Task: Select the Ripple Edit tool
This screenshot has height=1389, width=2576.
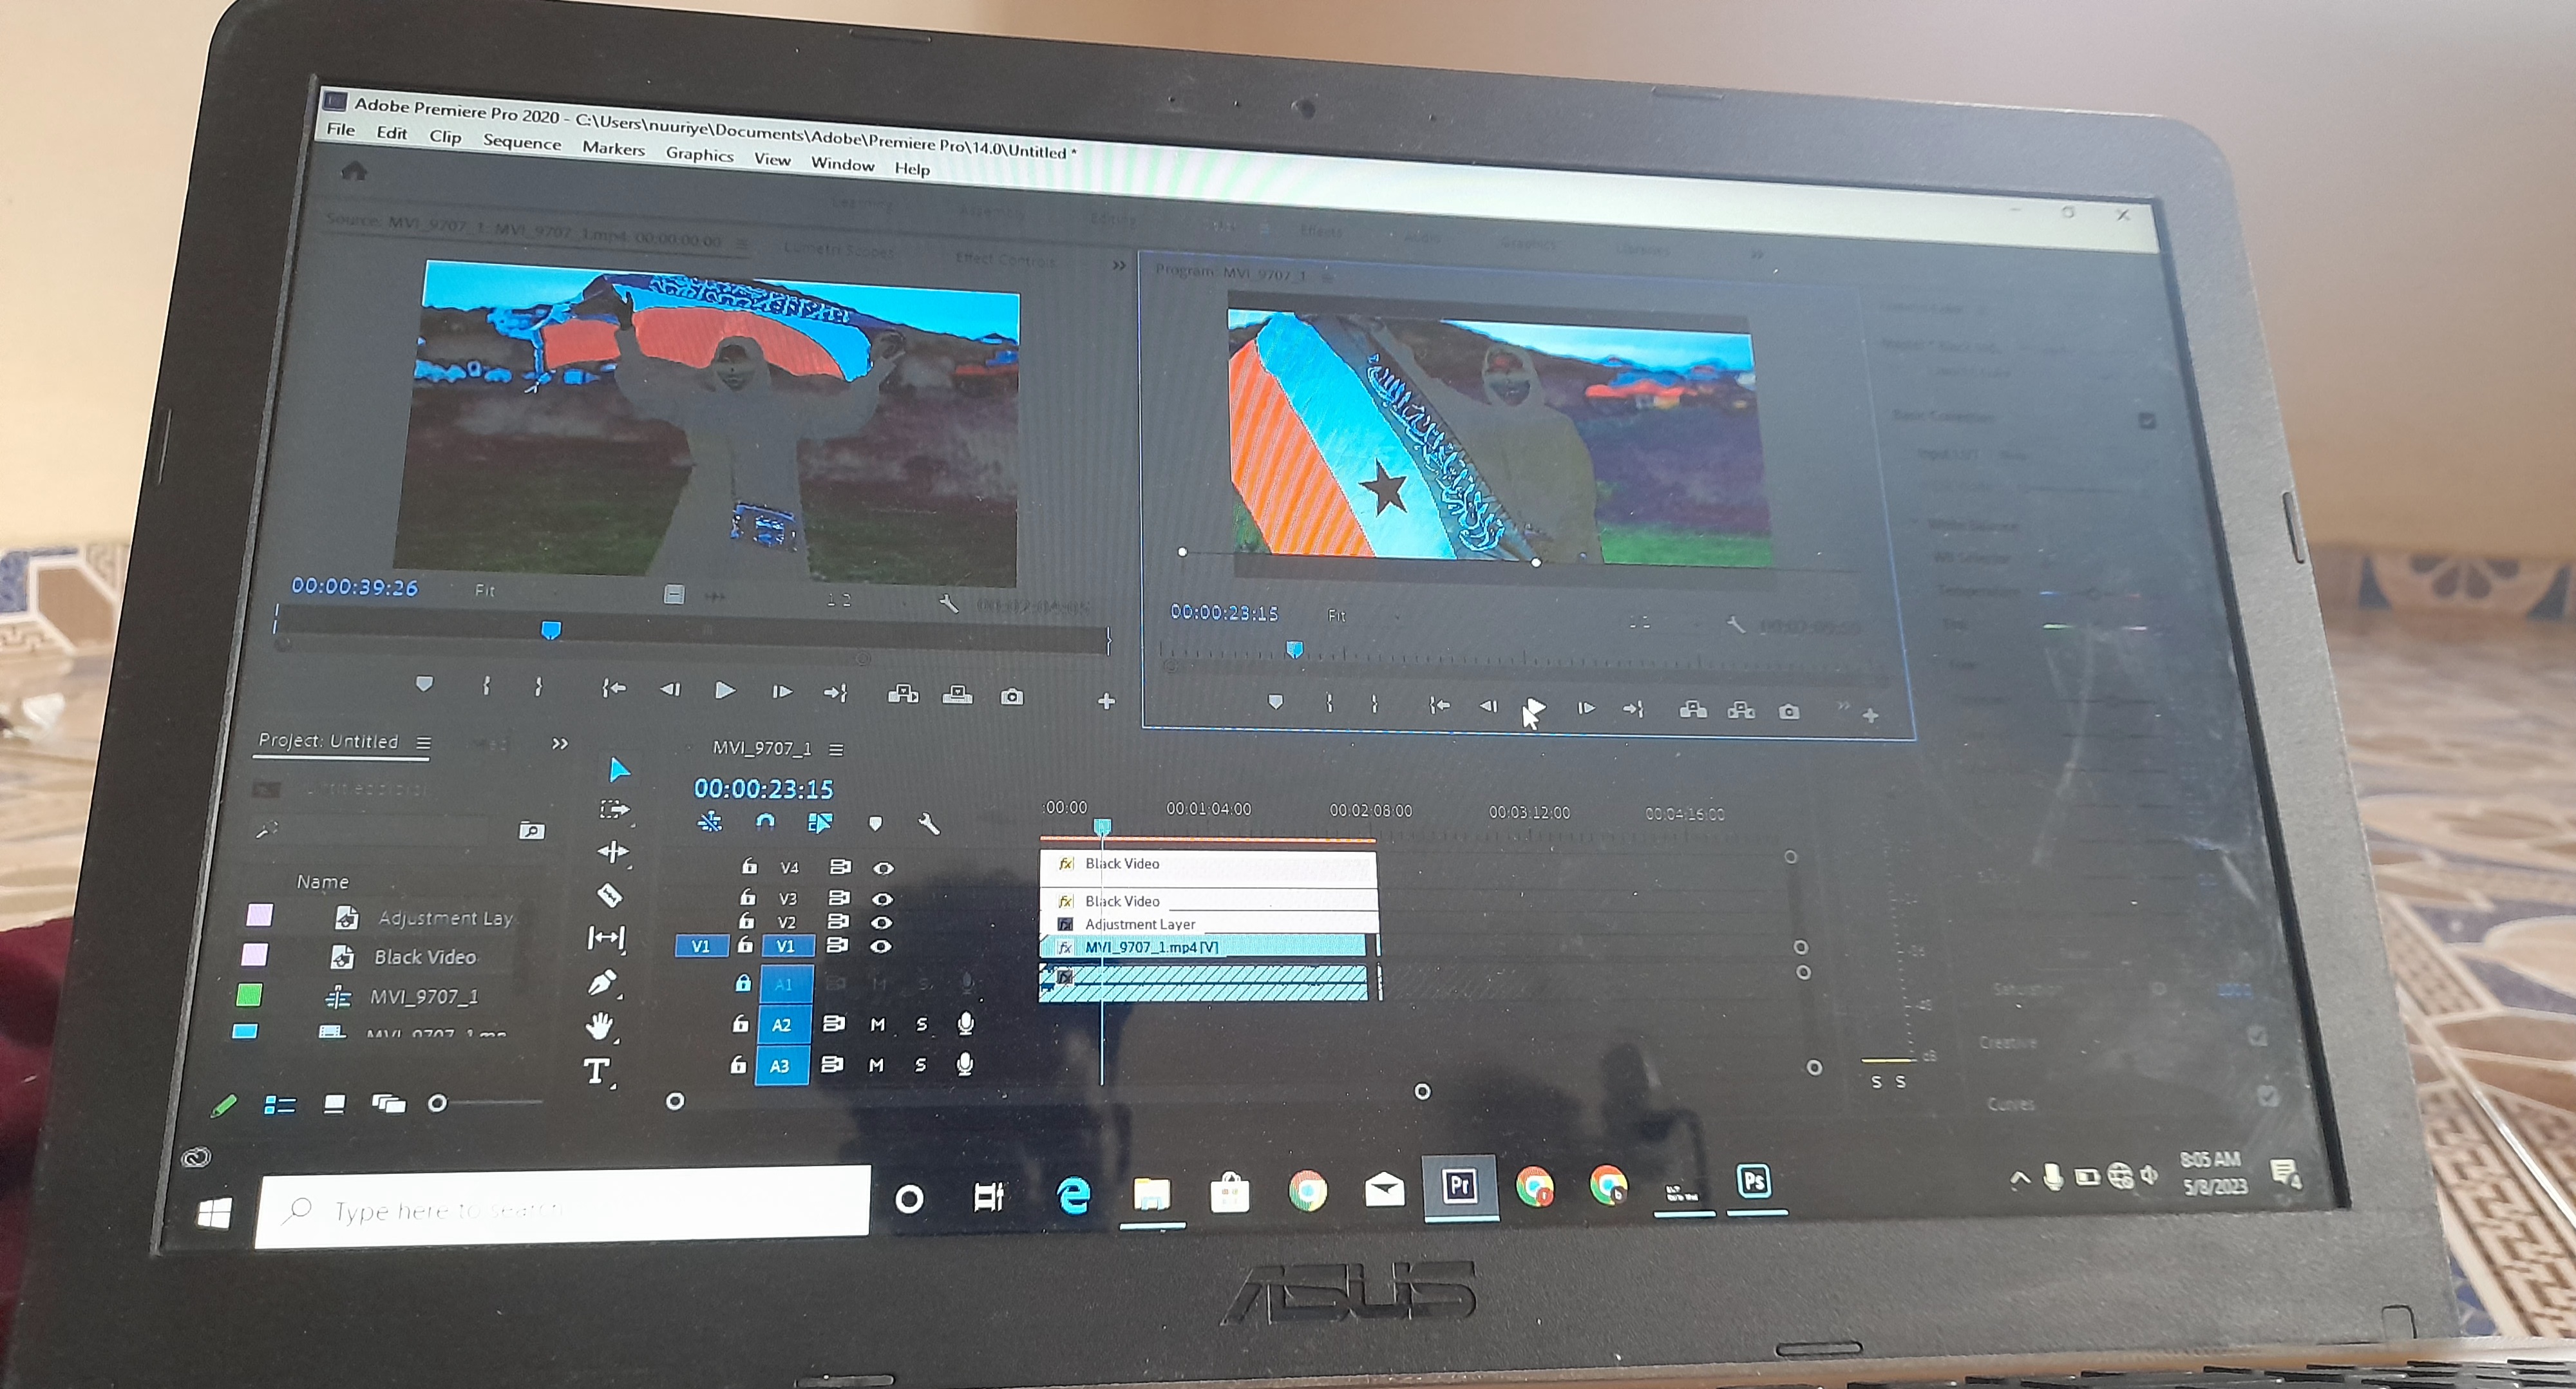Action: click(612, 852)
